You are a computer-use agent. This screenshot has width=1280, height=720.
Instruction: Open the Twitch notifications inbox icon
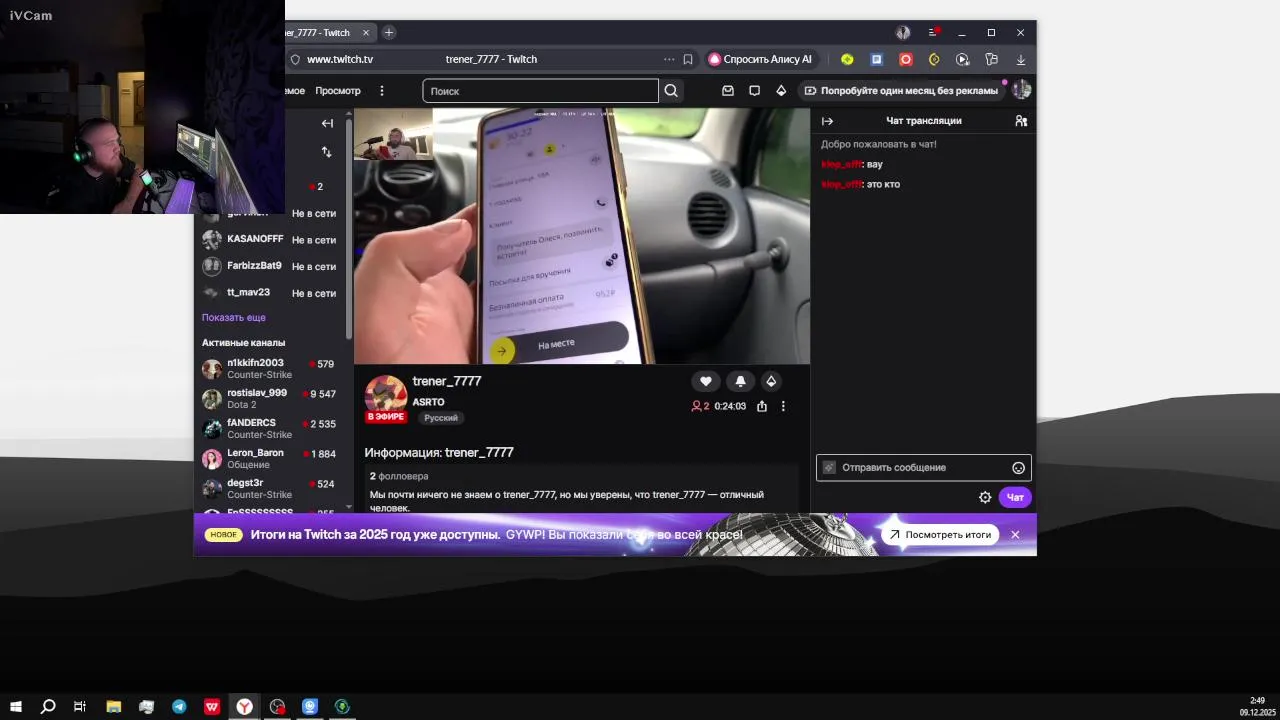[728, 91]
